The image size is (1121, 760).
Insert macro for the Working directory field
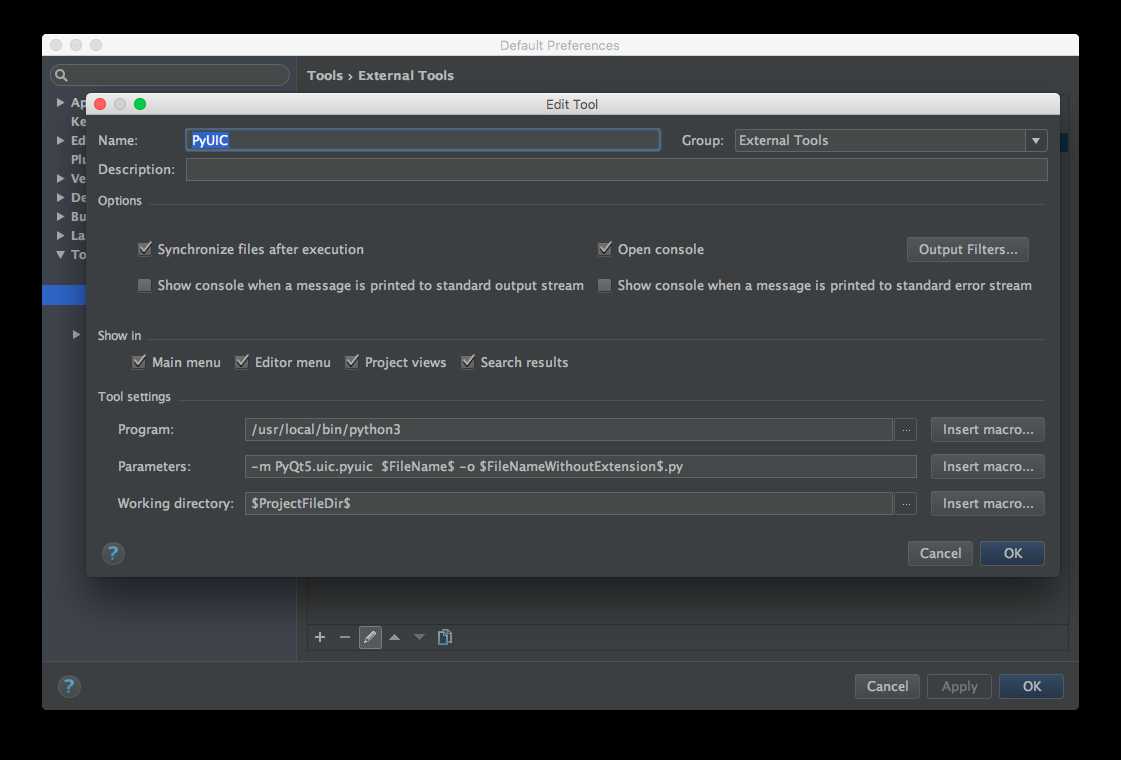tap(988, 503)
